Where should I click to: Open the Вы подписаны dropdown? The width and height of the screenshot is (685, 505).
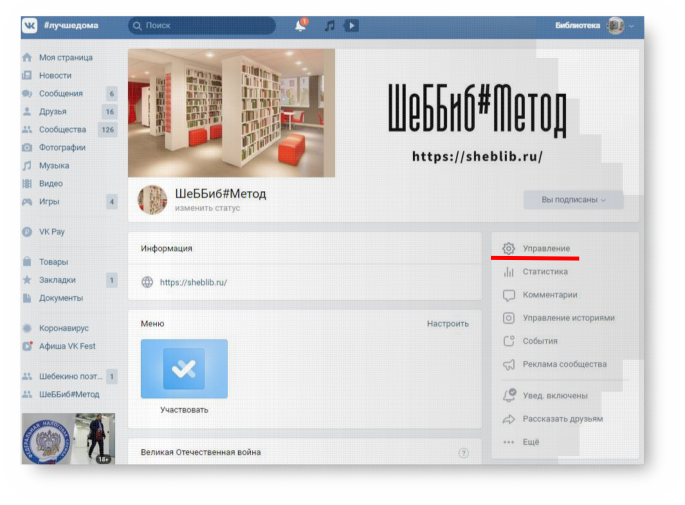573,200
